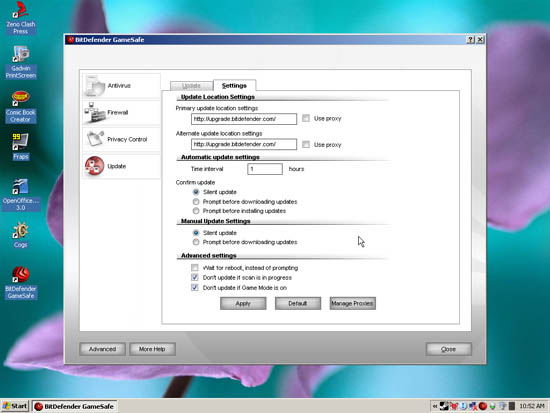This screenshot has height=413, width=550.
Task: Click the red BitDefender tray icon
Action: pyautogui.click(x=483, y=406)
